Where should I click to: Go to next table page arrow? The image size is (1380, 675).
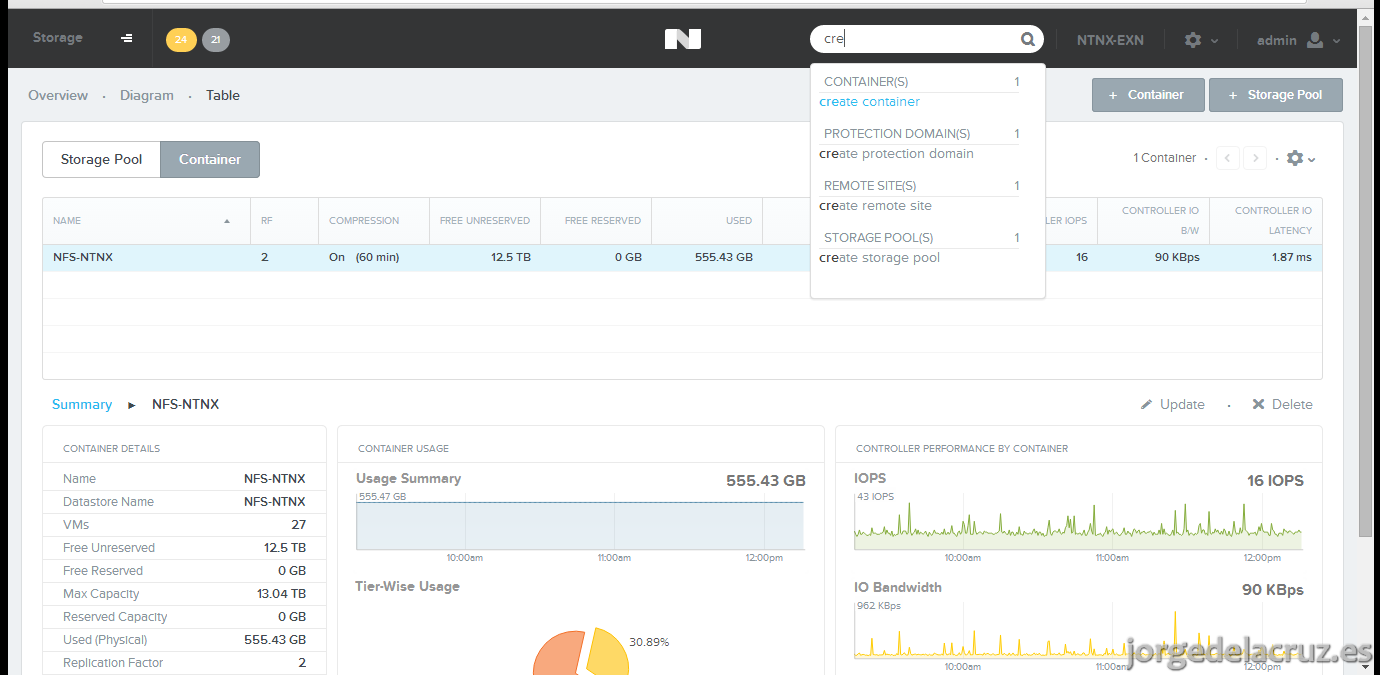(x=1255, y=158)
